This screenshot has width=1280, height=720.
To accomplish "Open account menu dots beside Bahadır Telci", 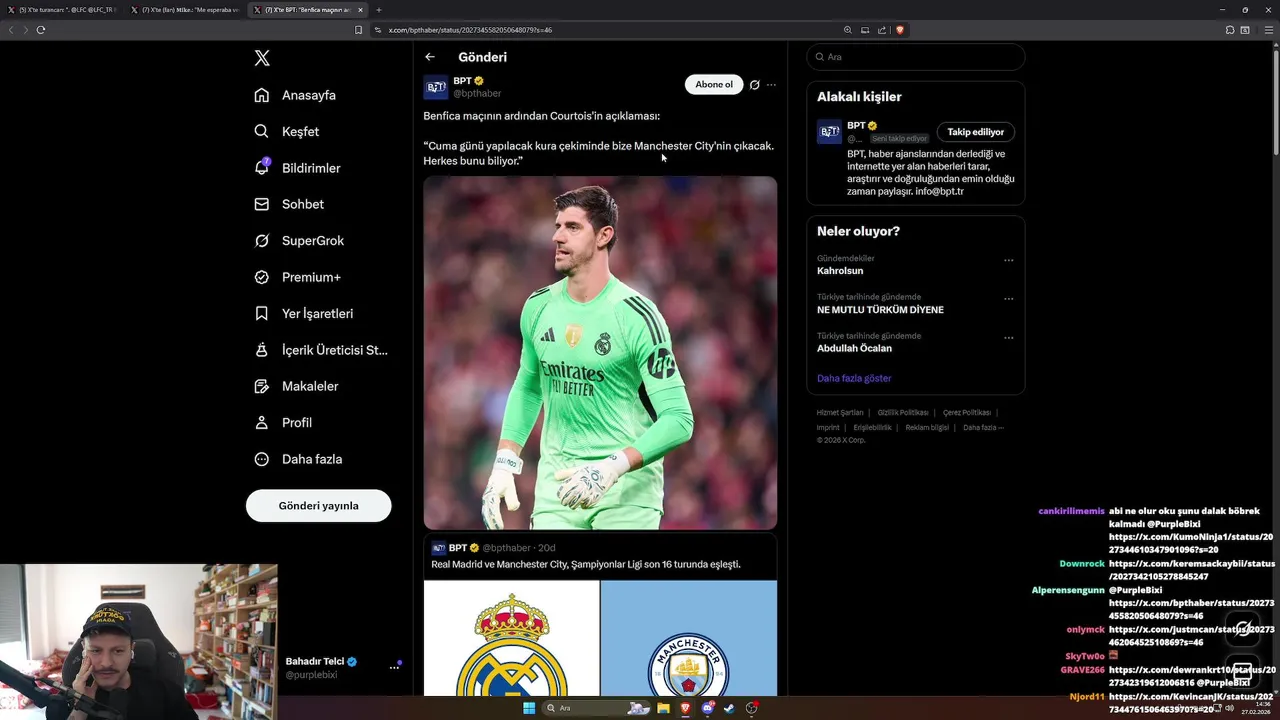I will pos(394,667).
